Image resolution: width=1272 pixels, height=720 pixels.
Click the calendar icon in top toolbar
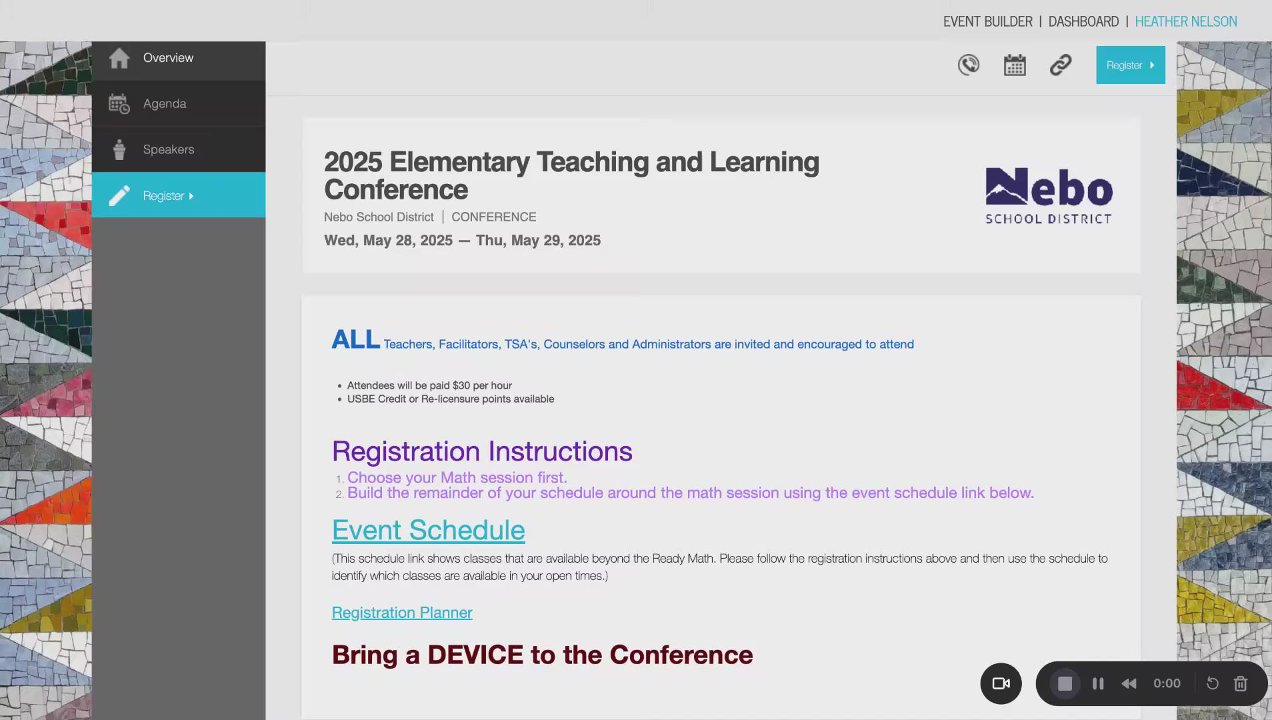(1015, 65)
